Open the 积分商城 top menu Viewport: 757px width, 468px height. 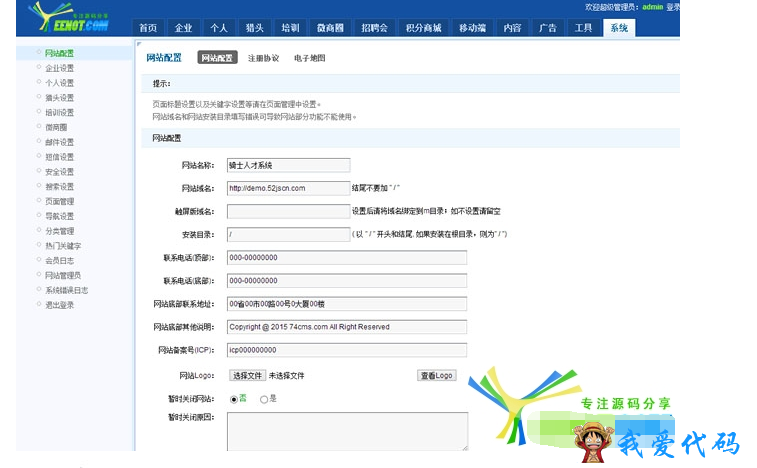pos(423,28)
